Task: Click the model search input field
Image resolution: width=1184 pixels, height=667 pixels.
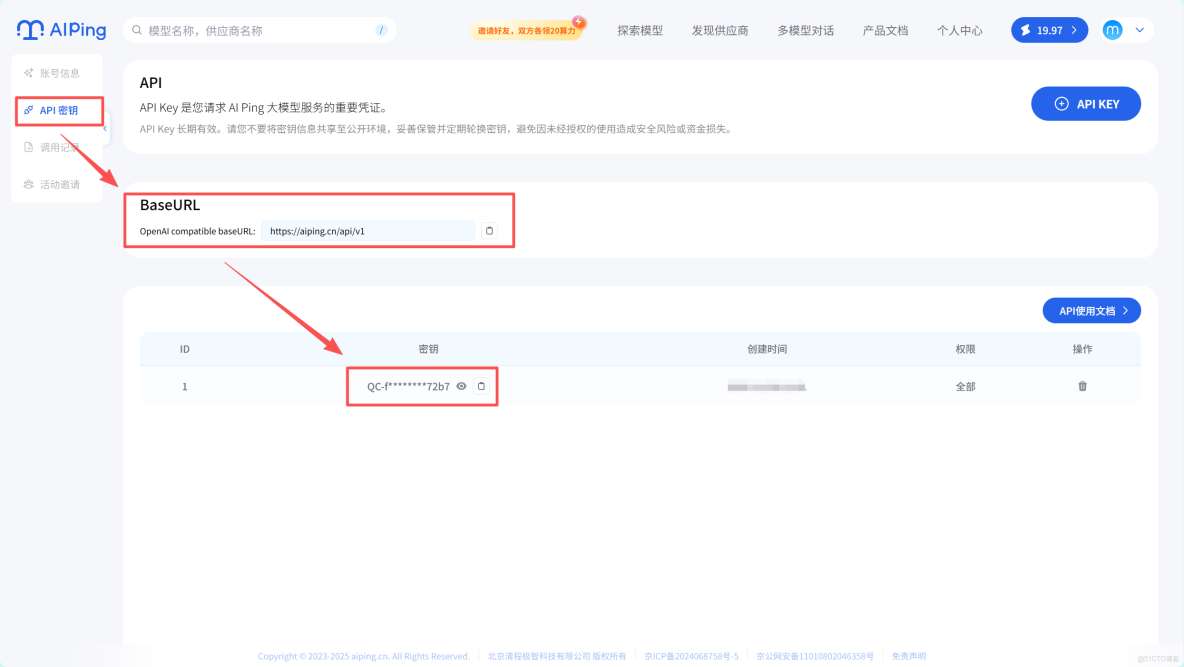Action: [250, 30]
